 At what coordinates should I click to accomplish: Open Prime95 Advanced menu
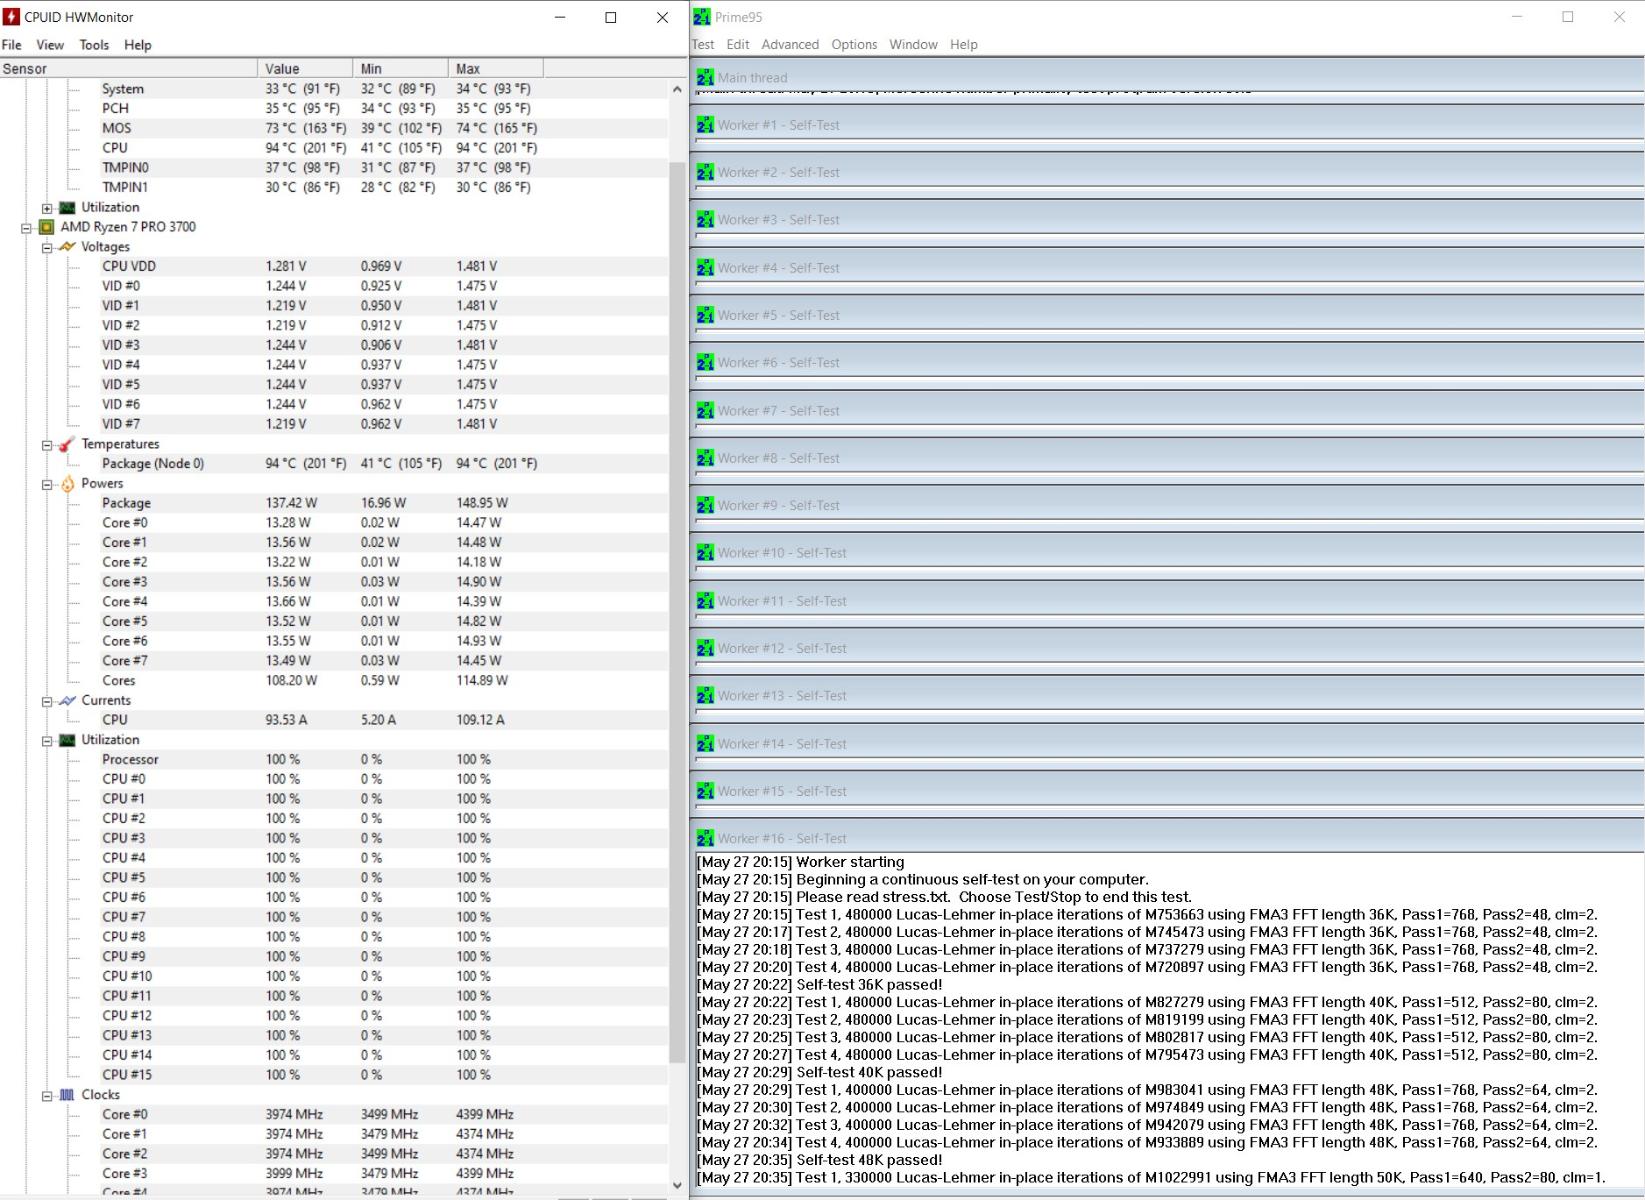click(790, 44)
